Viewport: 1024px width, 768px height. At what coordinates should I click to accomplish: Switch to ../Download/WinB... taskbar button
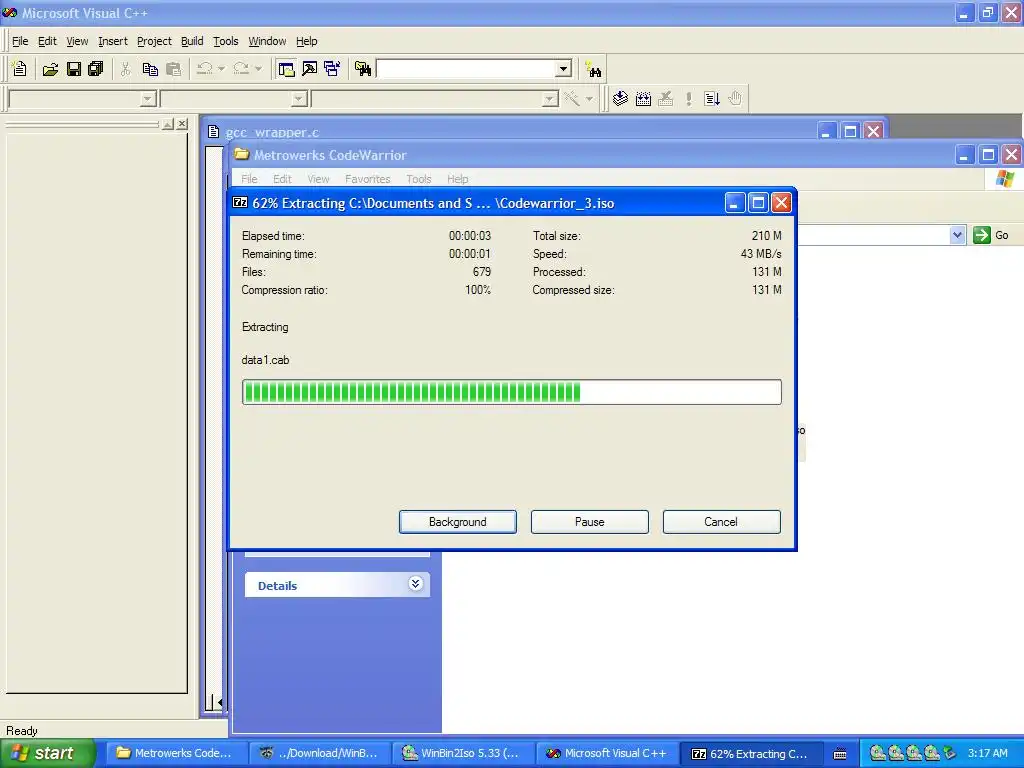[x=319, y=754]
